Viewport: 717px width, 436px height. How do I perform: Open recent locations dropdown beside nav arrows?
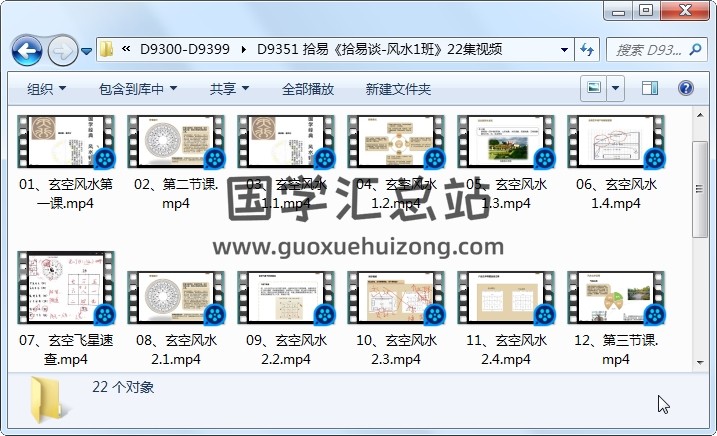pos(86,51)
